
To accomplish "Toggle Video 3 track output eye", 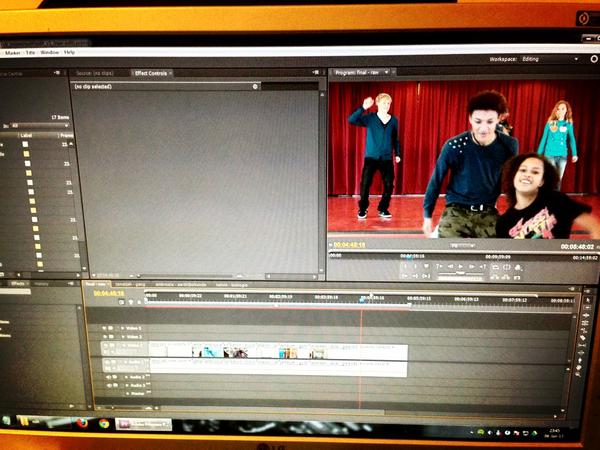I will [104, 328].
